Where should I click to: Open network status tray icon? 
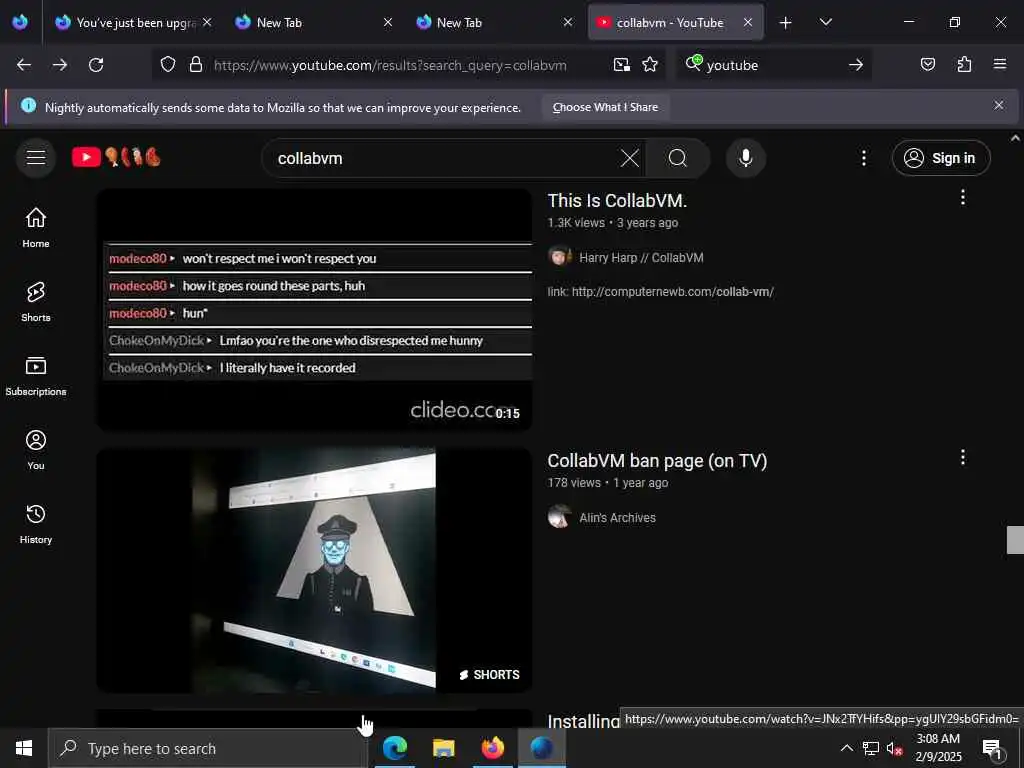coord(871,748)
